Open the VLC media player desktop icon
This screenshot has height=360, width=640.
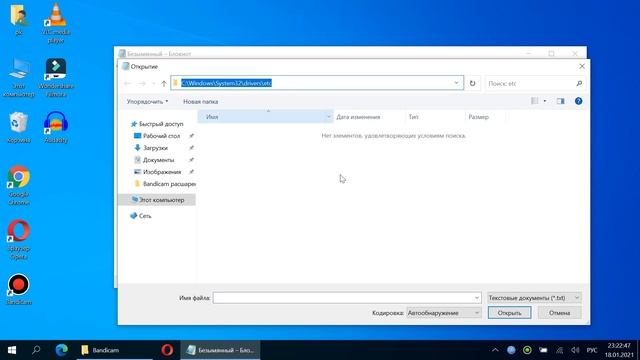[x=56, y=22]
